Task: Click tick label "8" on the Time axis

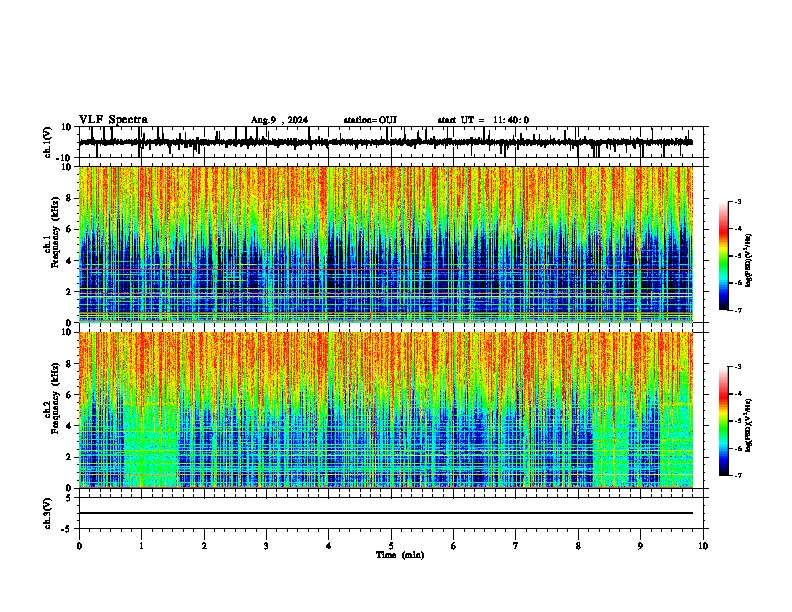Action: click(578, 546)
